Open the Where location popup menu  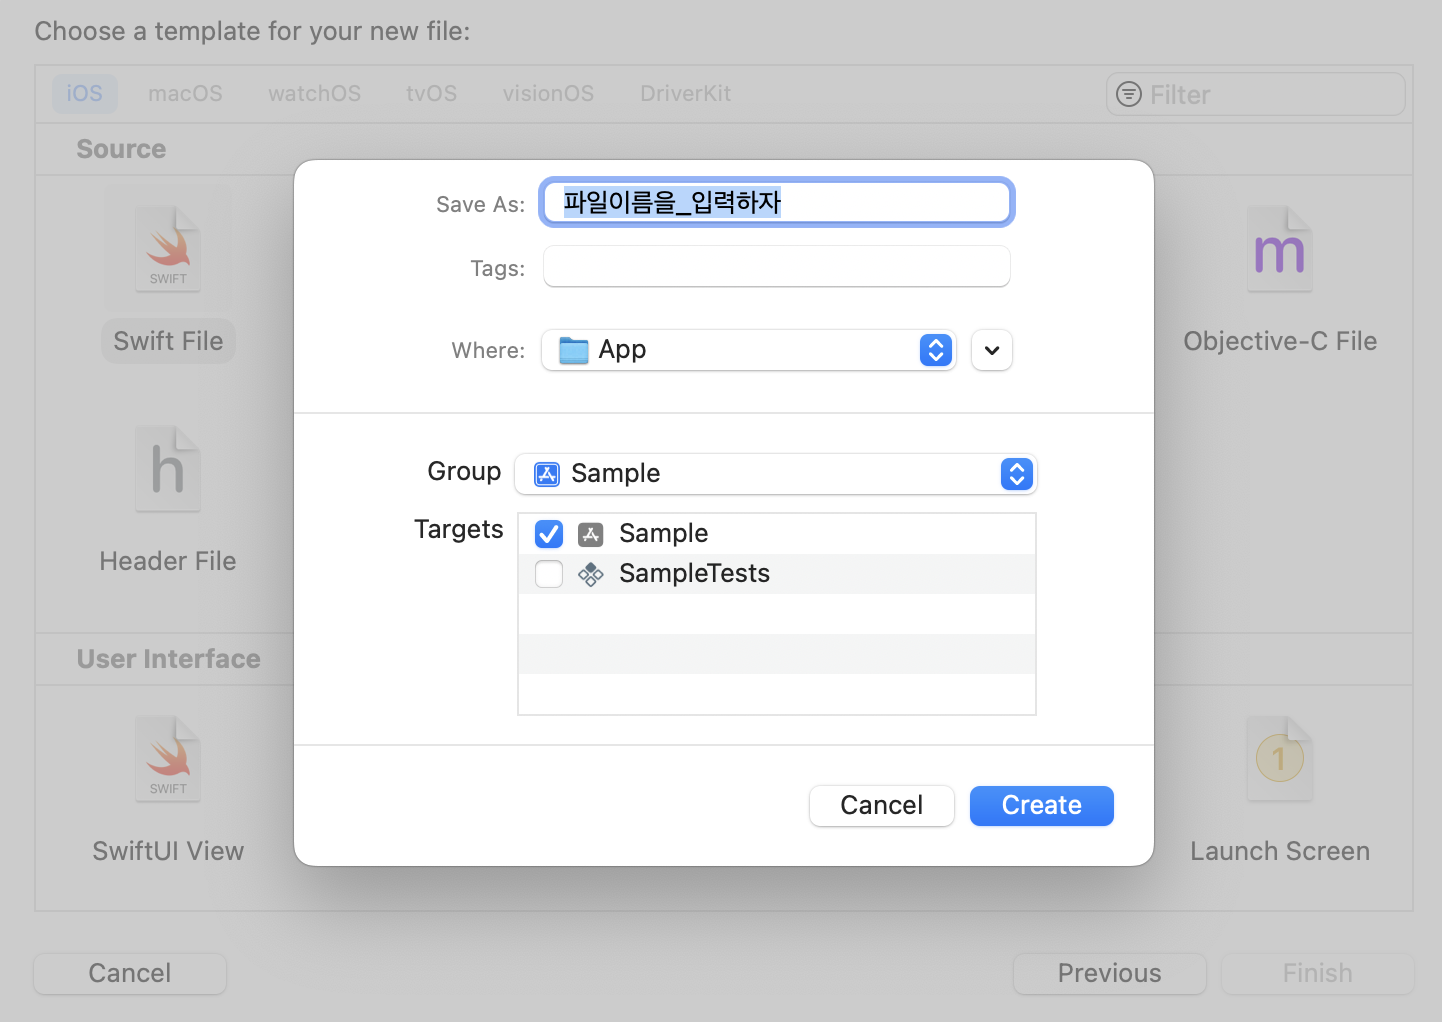tap(749, 350)
